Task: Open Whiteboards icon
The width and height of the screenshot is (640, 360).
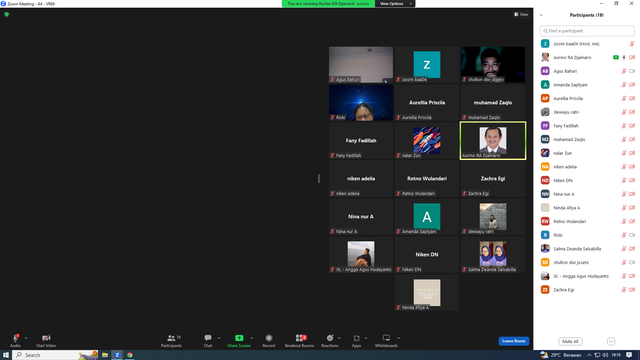Action: click(x=386, y=338)
